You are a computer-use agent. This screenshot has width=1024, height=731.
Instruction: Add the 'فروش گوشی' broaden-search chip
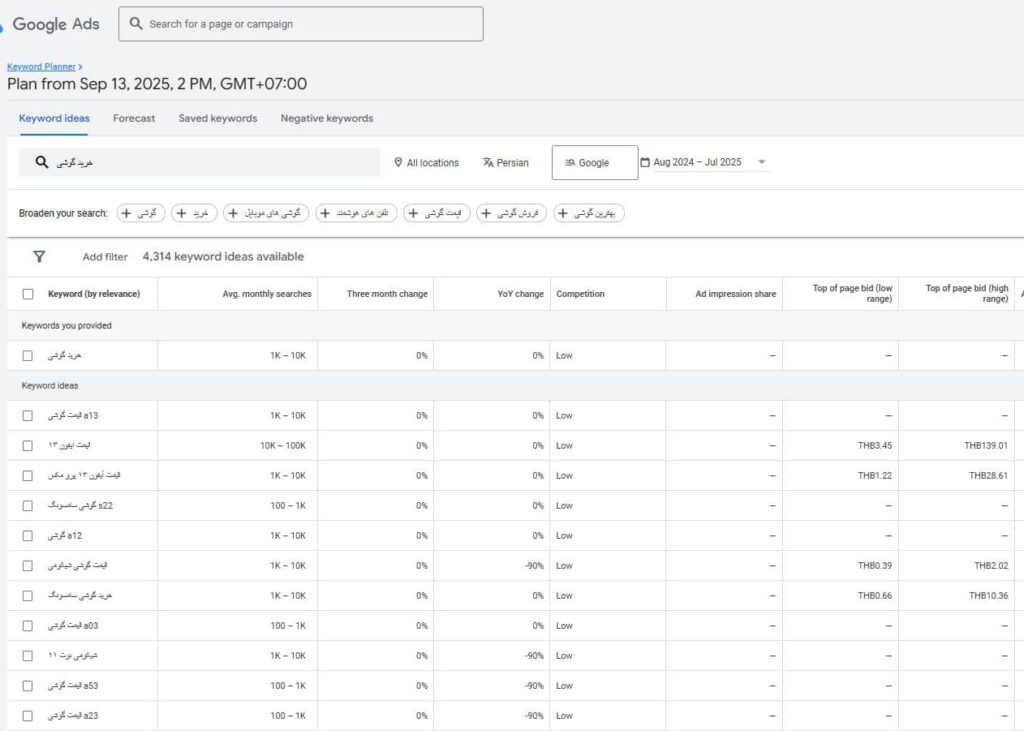coord(511,213)
